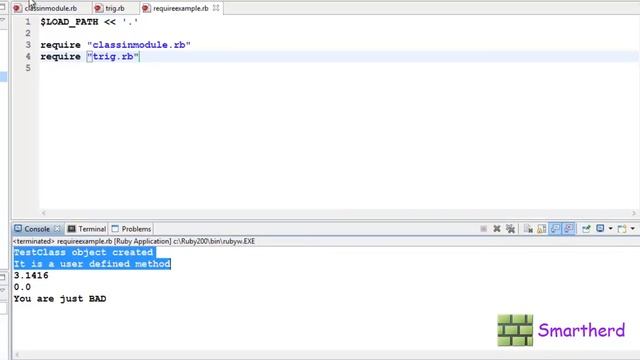Open the Open Console dropdown arrow
Screen dimensions: 640x360
pyautogui.click(x=633, y=229)
